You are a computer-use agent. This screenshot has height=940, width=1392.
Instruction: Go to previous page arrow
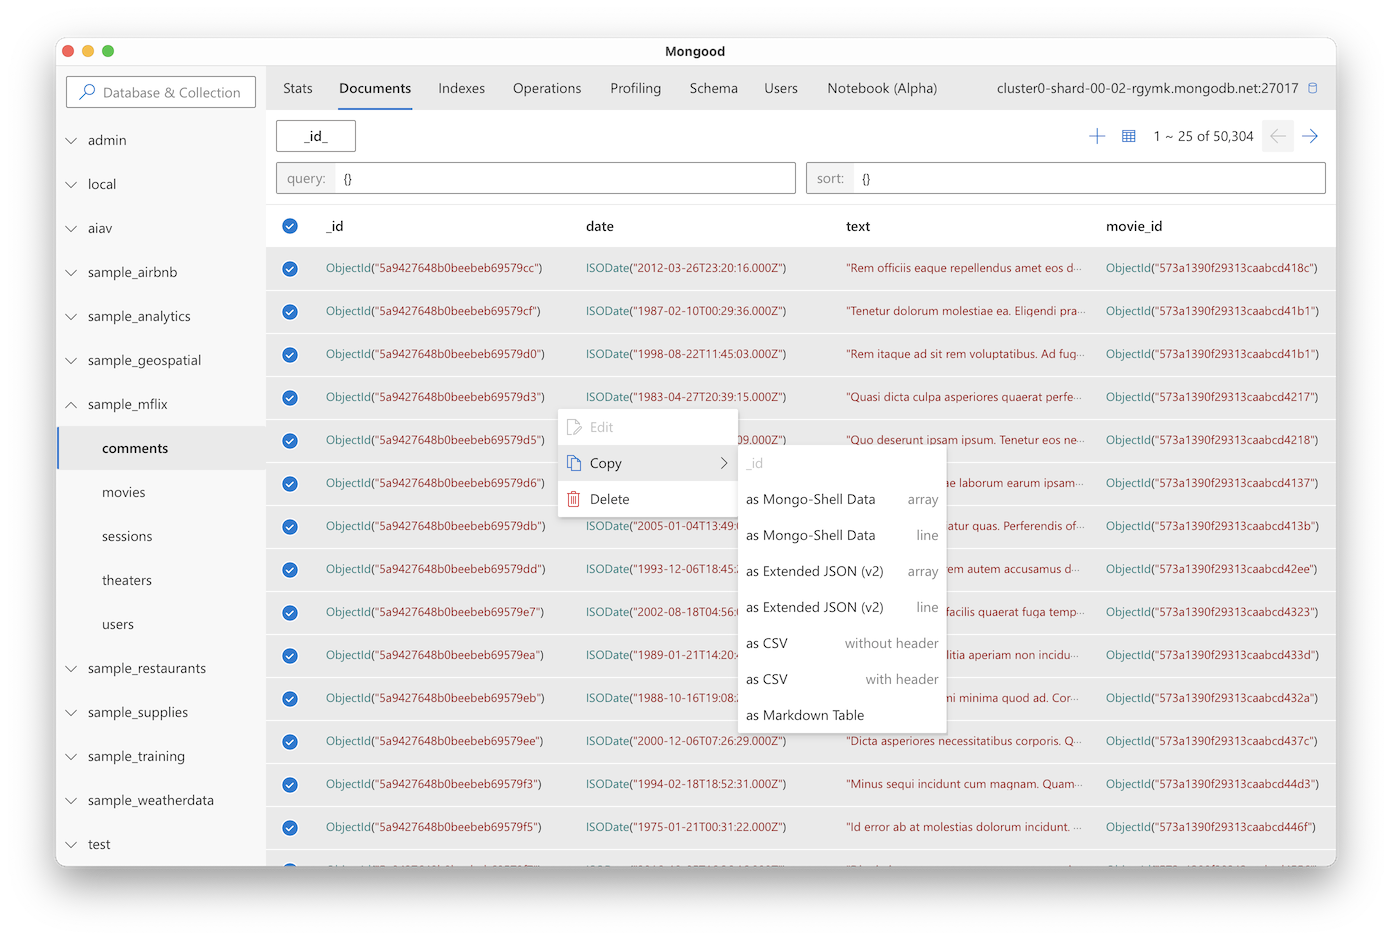[x=1278, y=136]
